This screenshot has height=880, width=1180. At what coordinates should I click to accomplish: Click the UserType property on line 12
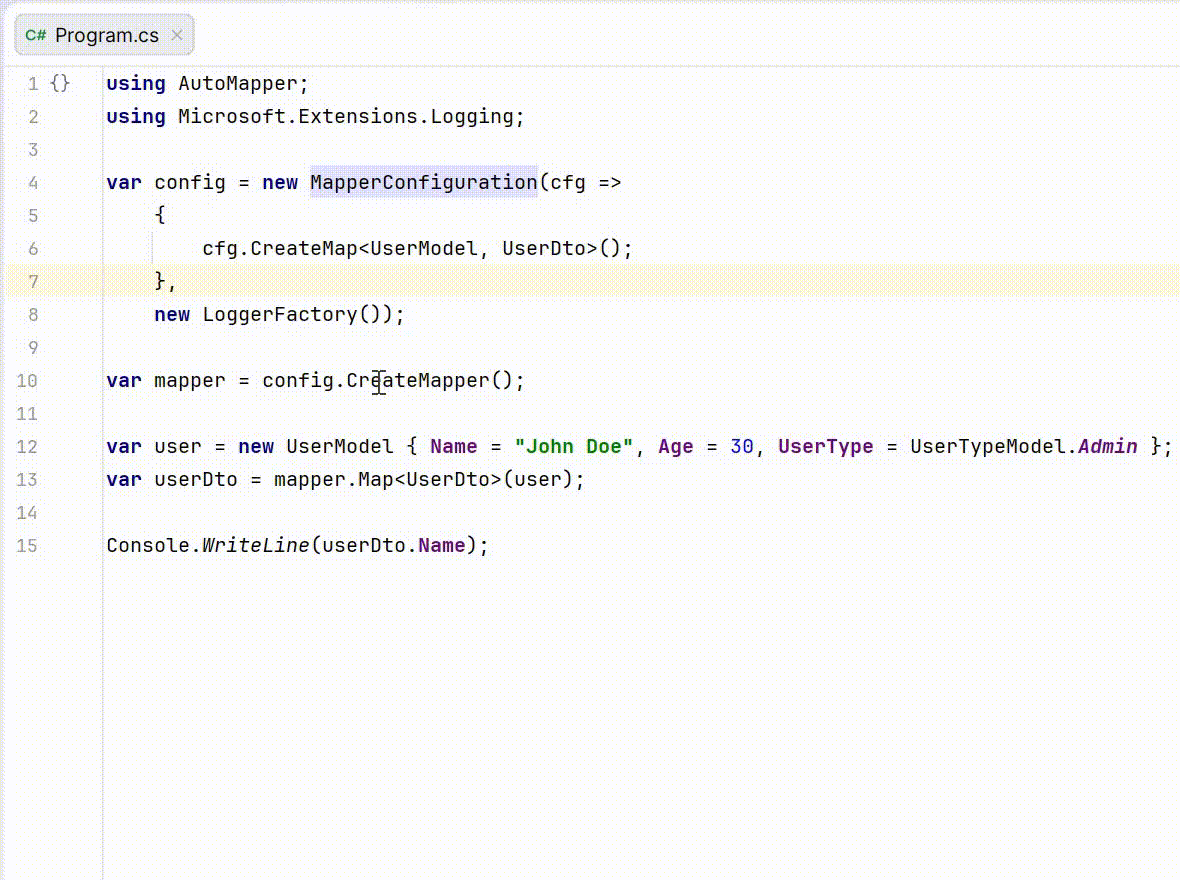[826, 446]
